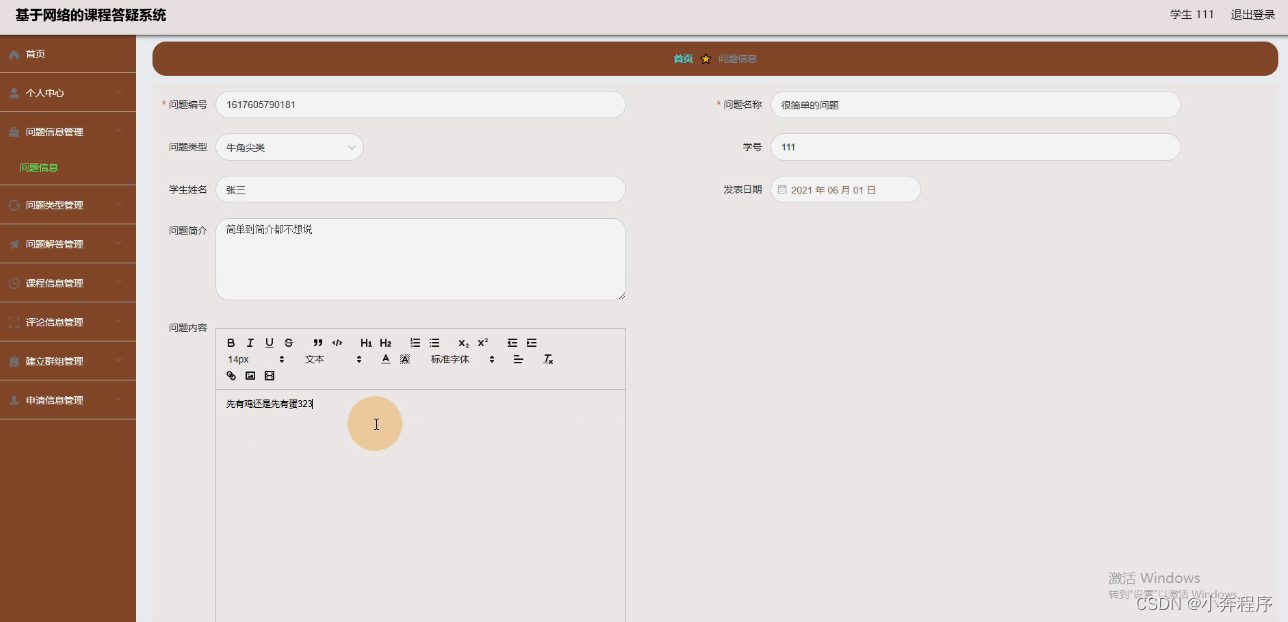
Task: Click the 首页 breadcrumb link
Action: point(683,59)
